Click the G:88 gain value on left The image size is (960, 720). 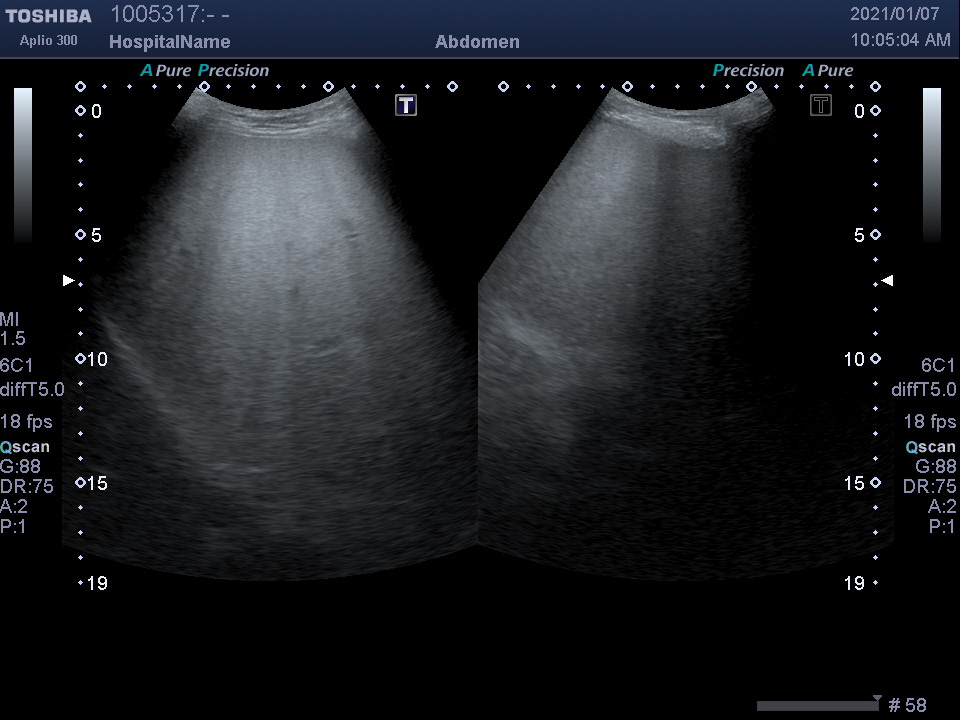point(20,466)
